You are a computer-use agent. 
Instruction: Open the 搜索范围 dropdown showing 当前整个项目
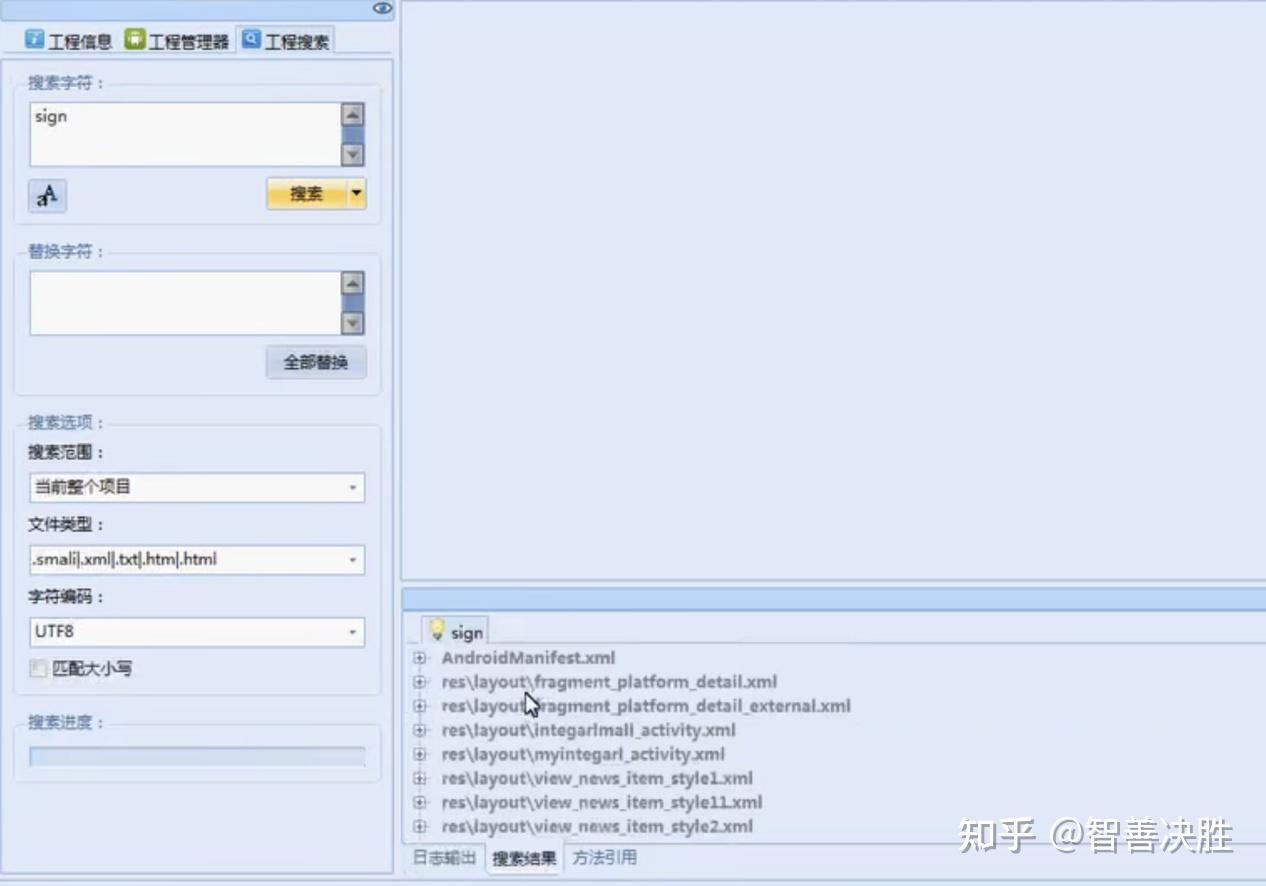tap(197, 487)
